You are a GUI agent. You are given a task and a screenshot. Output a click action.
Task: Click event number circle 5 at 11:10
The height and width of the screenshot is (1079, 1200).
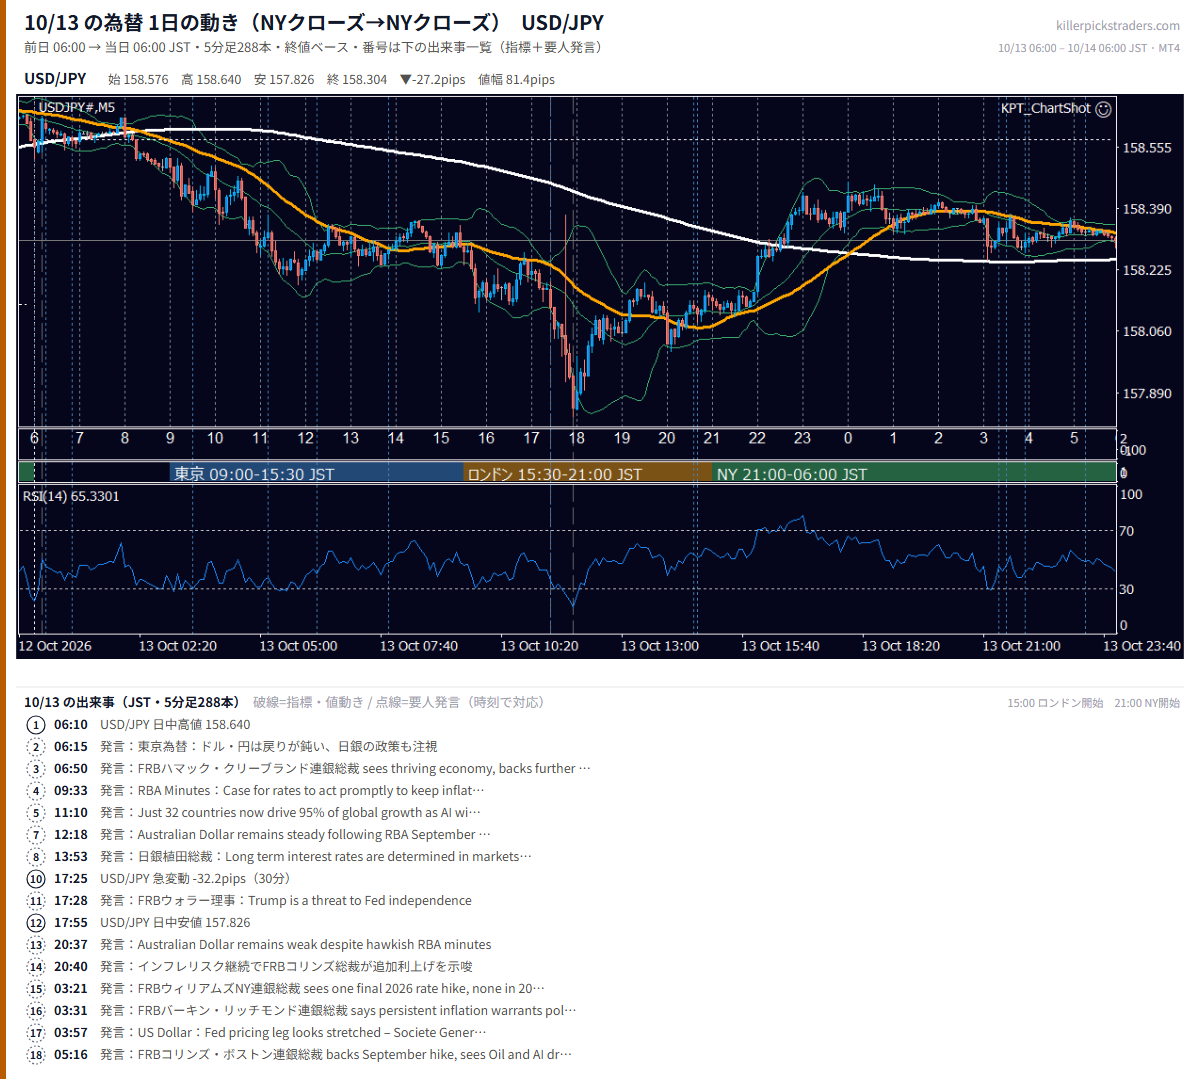36,813
